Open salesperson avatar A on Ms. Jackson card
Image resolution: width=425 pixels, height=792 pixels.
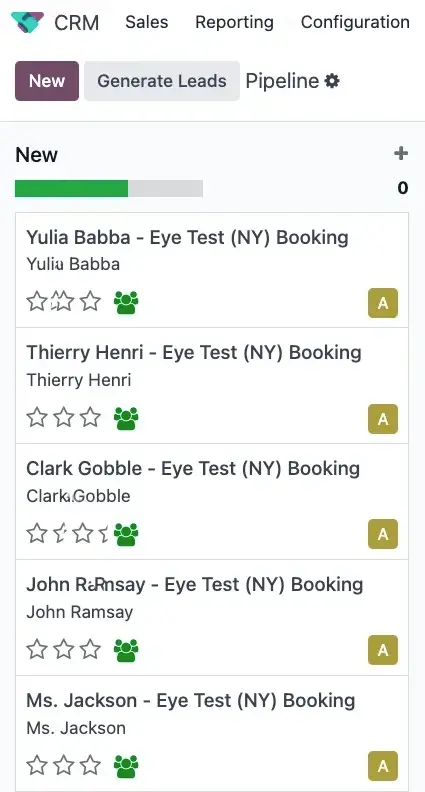pyautogui.click(x=383, y=766)
